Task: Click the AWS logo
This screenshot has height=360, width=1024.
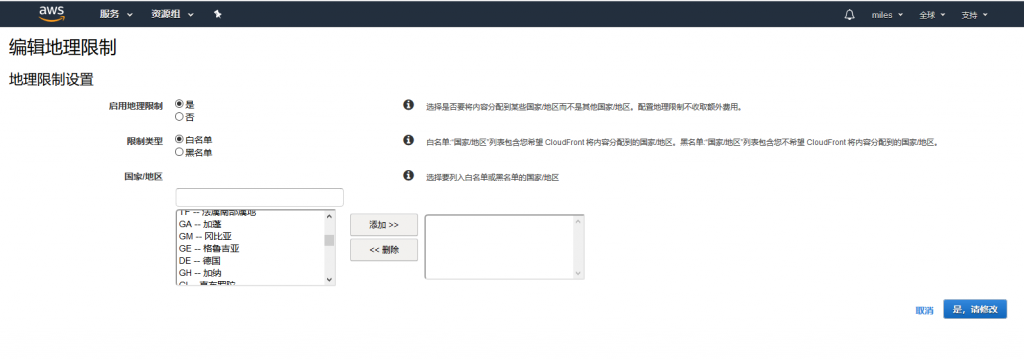Action: 52,14
